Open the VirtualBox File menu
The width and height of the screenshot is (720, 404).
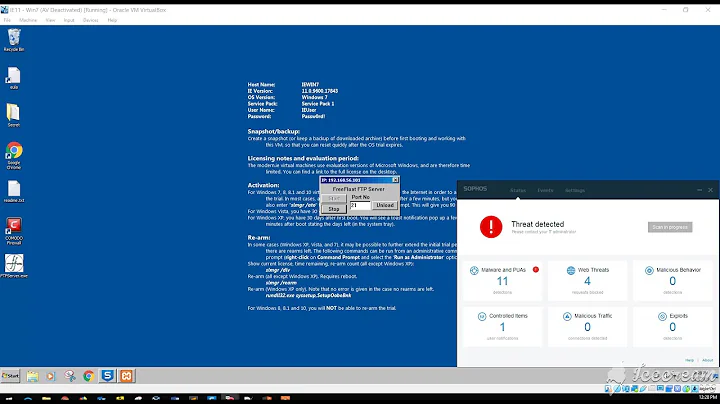point(7,20)
